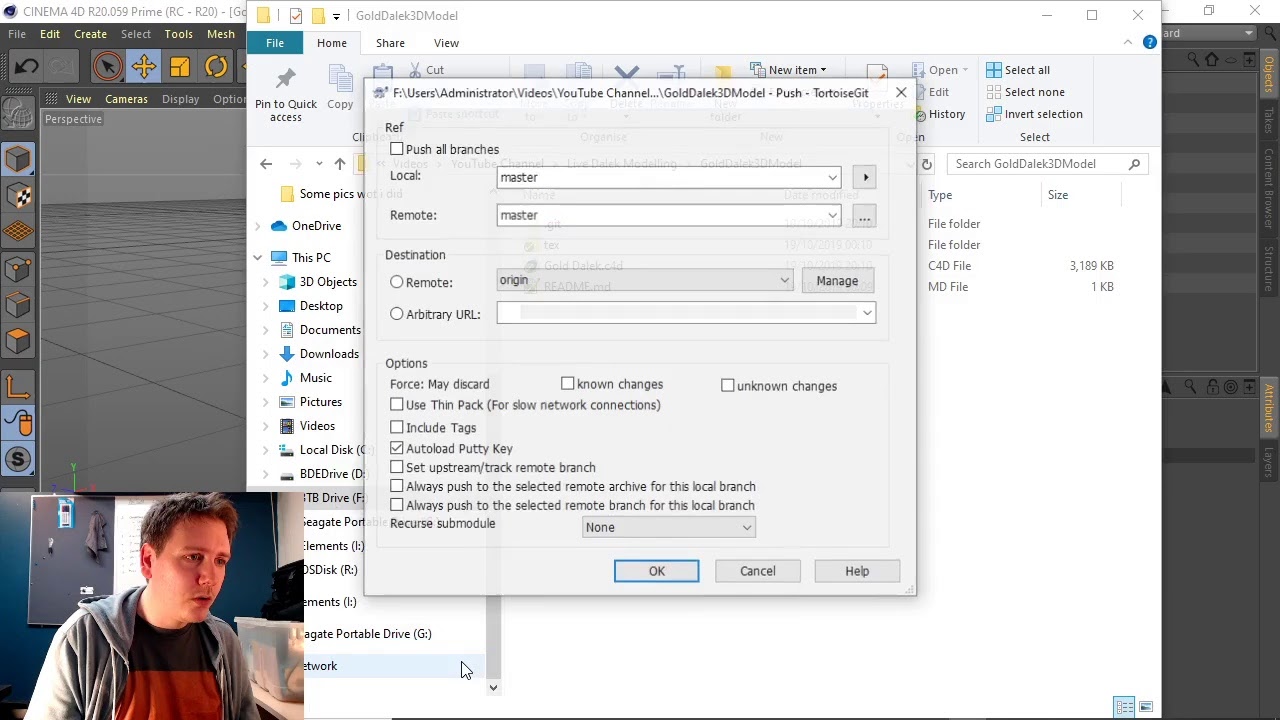Screen dimensions: 1280x720
Task: Click Invert selection in Explorer ribbon
Action: (1034, 114)
